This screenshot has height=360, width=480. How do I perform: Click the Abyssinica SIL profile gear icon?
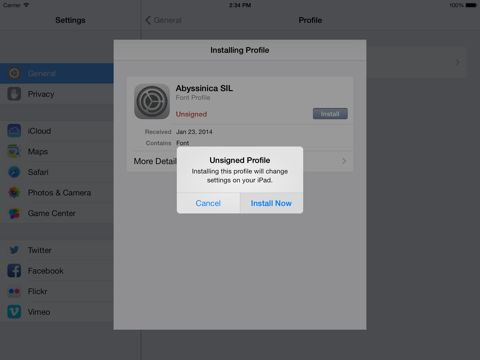tap(152, 101)
